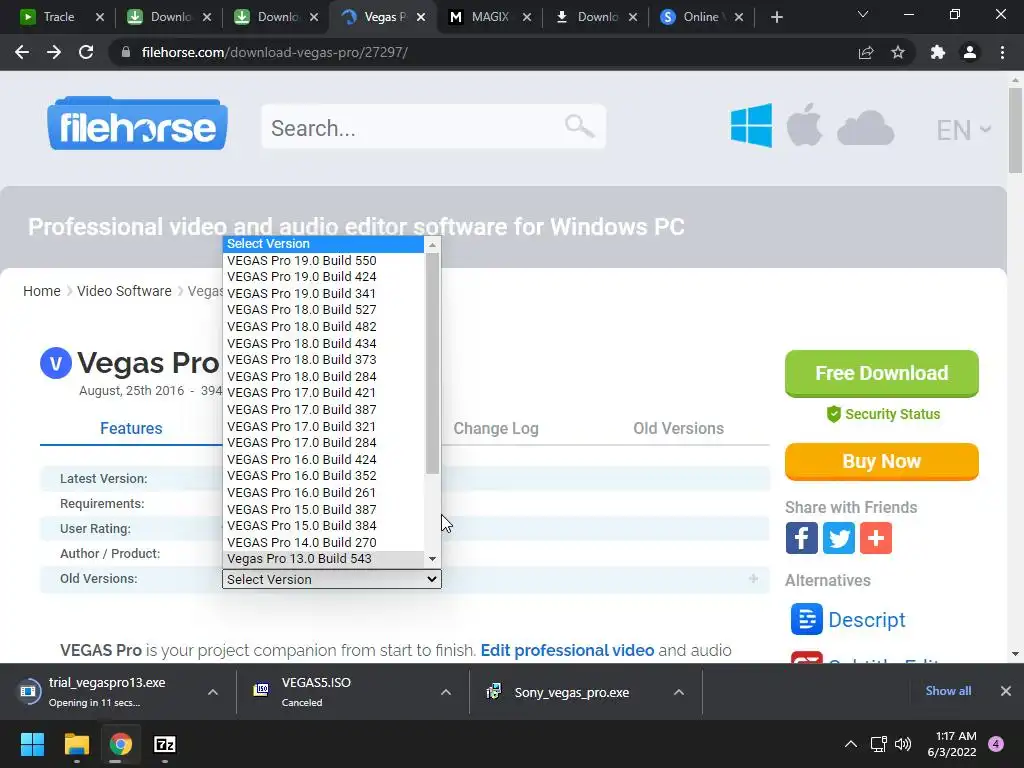Click the Free Download button
1024x768 pixels.
coord(882,374)
